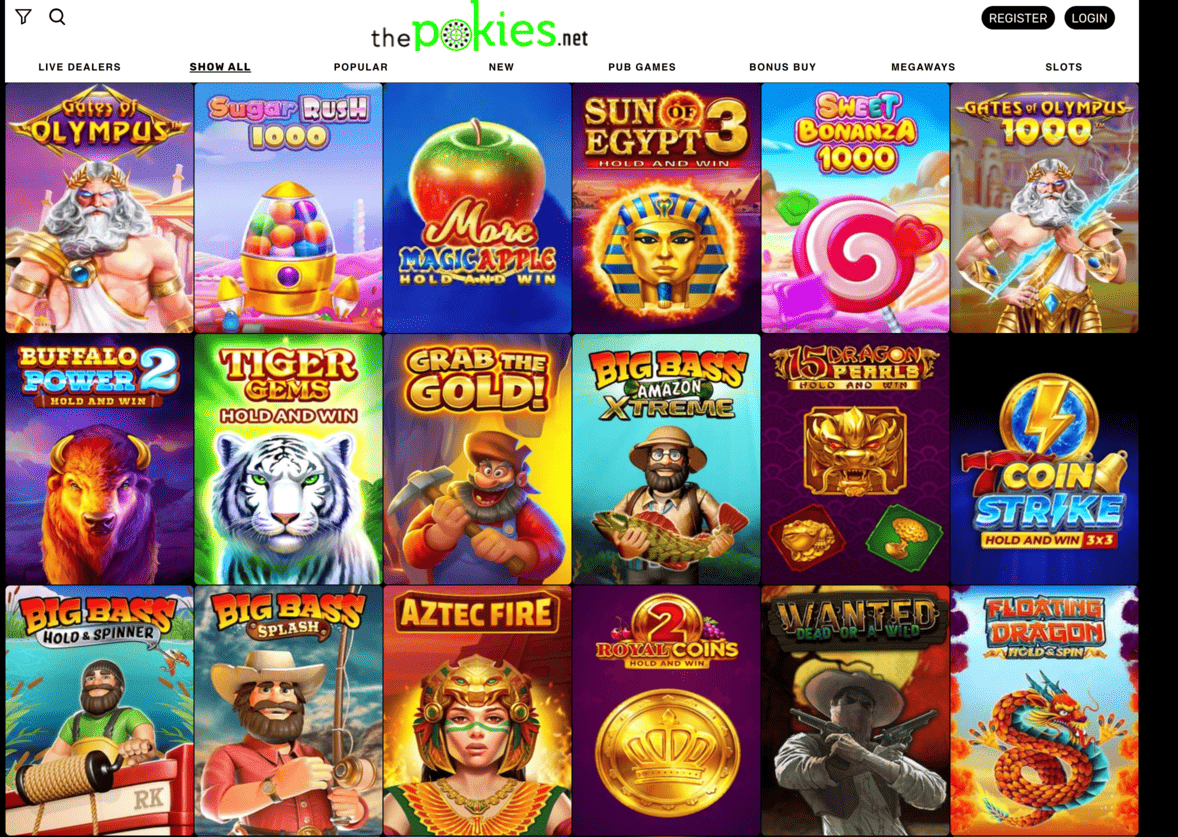Open the Register button

1017,18
